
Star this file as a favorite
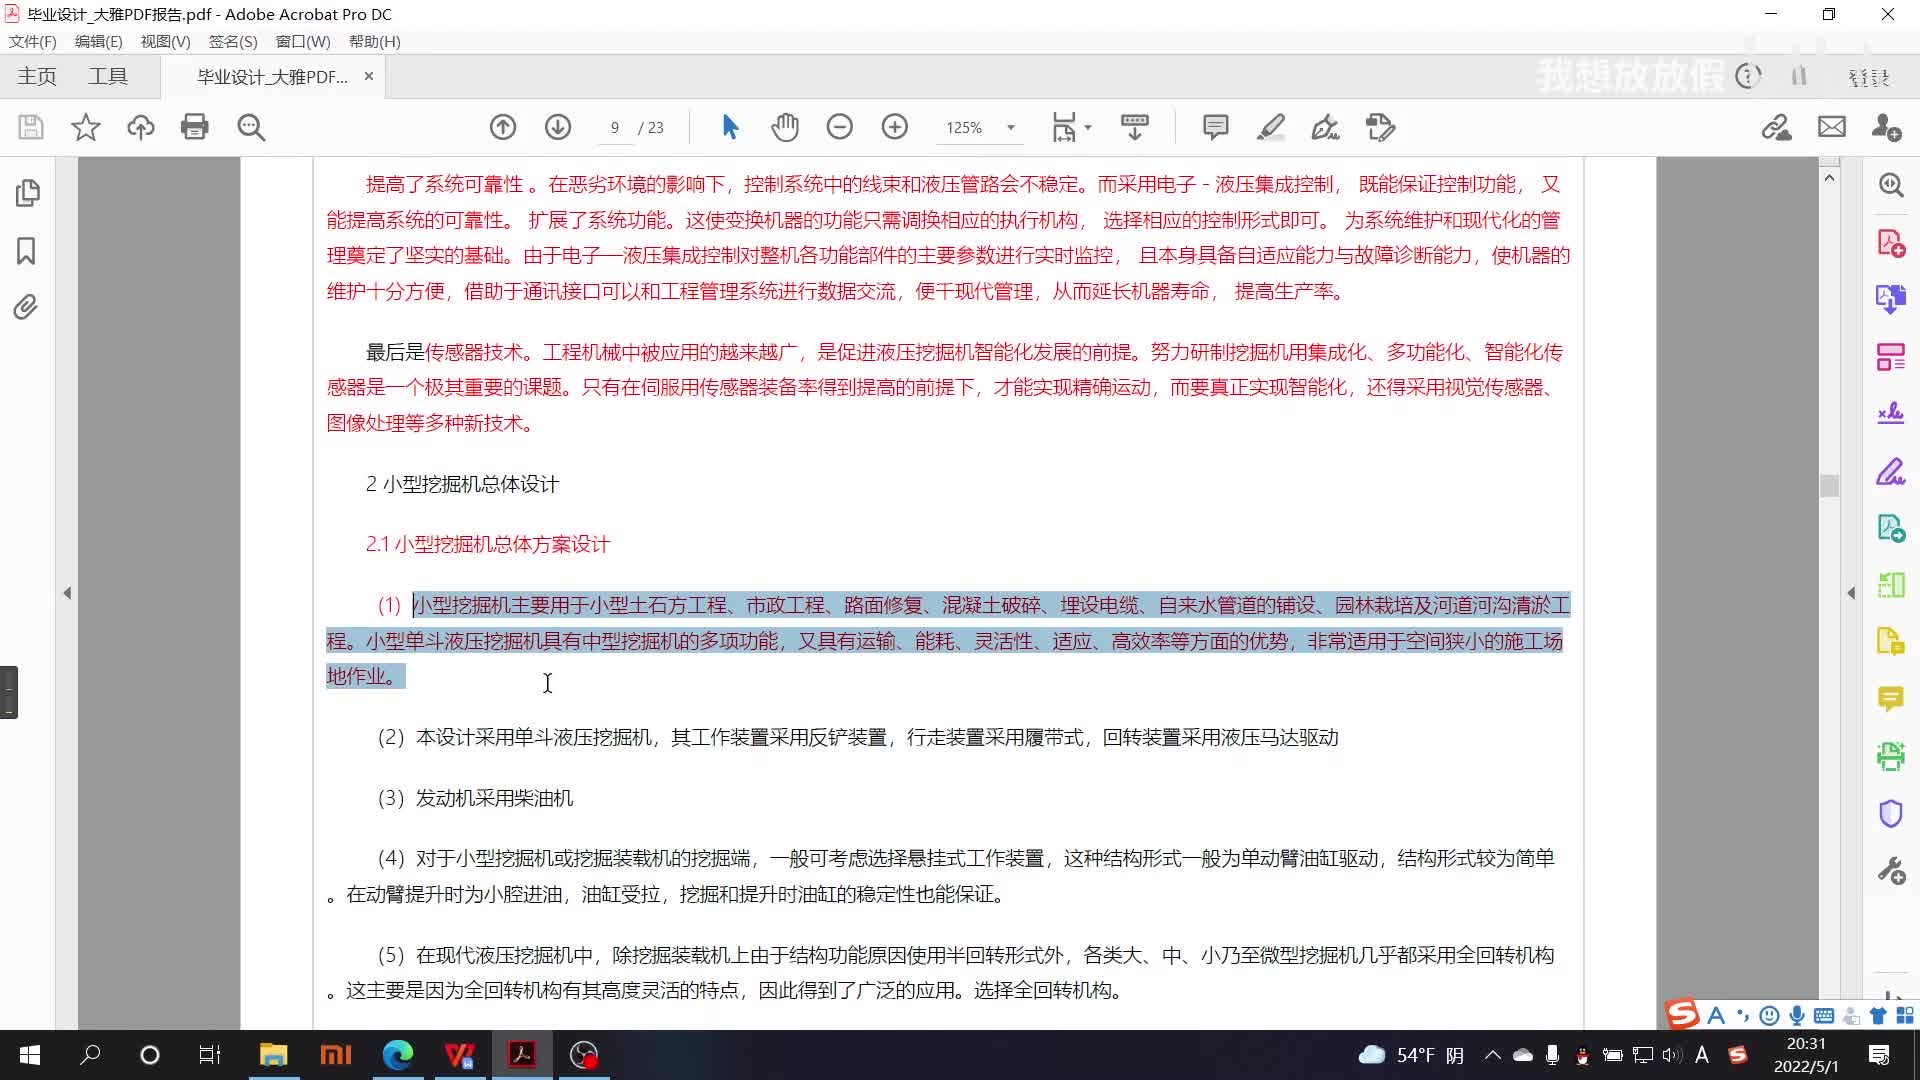[x=86, y=127]
